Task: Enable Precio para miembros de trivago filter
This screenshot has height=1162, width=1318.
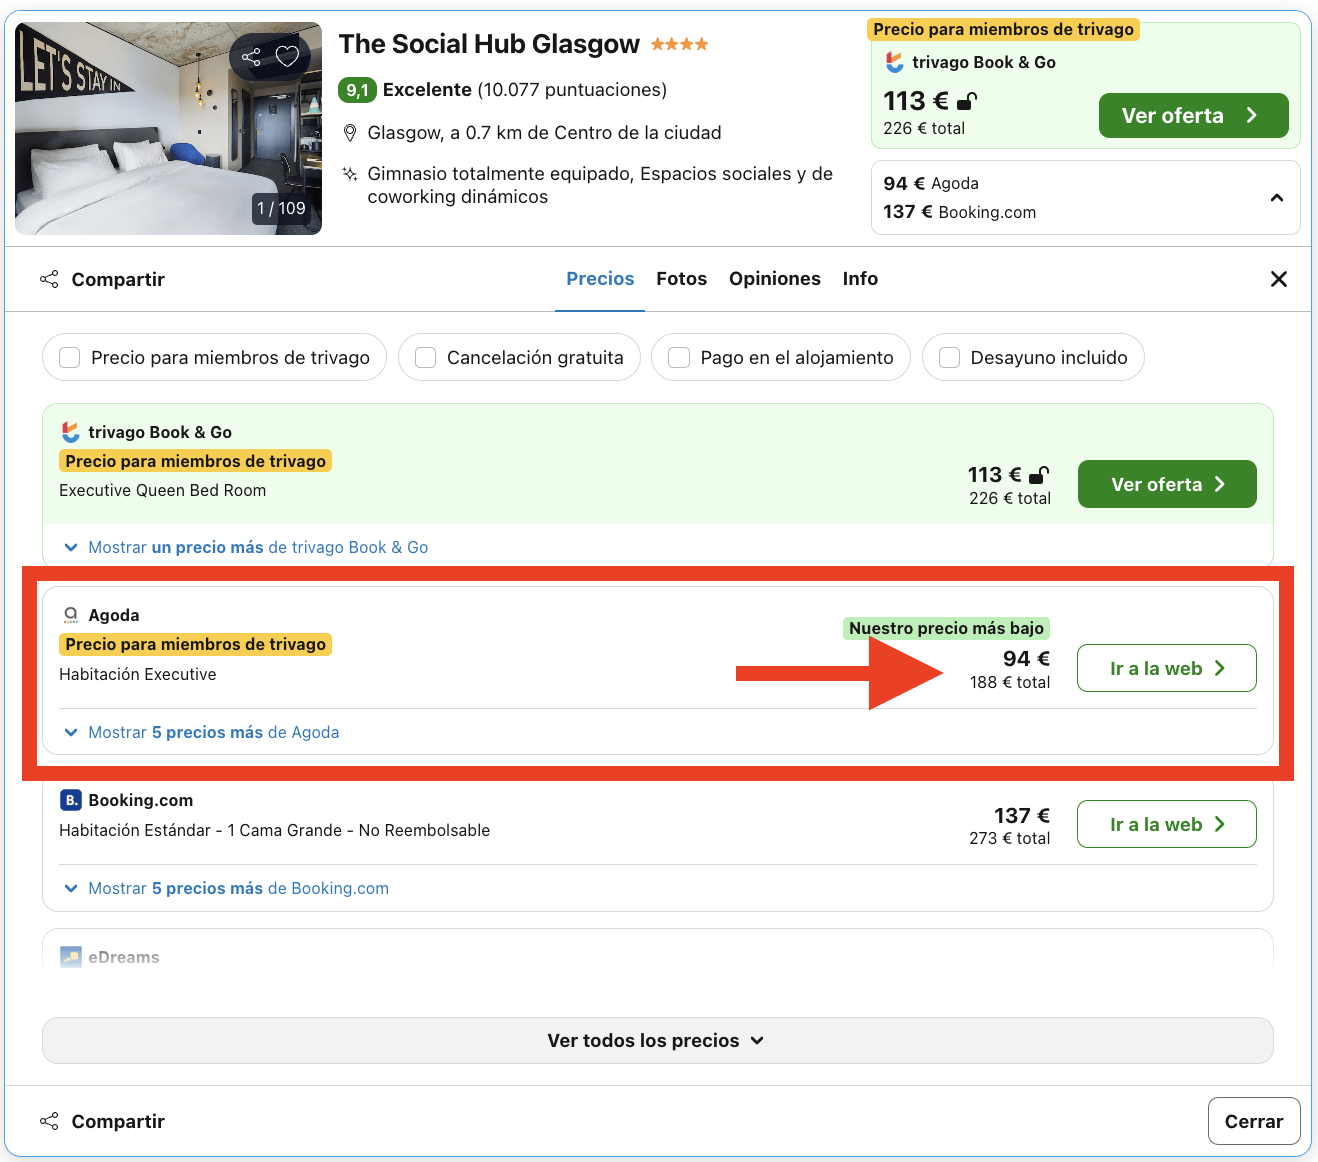Action: (x=70, y=358)
